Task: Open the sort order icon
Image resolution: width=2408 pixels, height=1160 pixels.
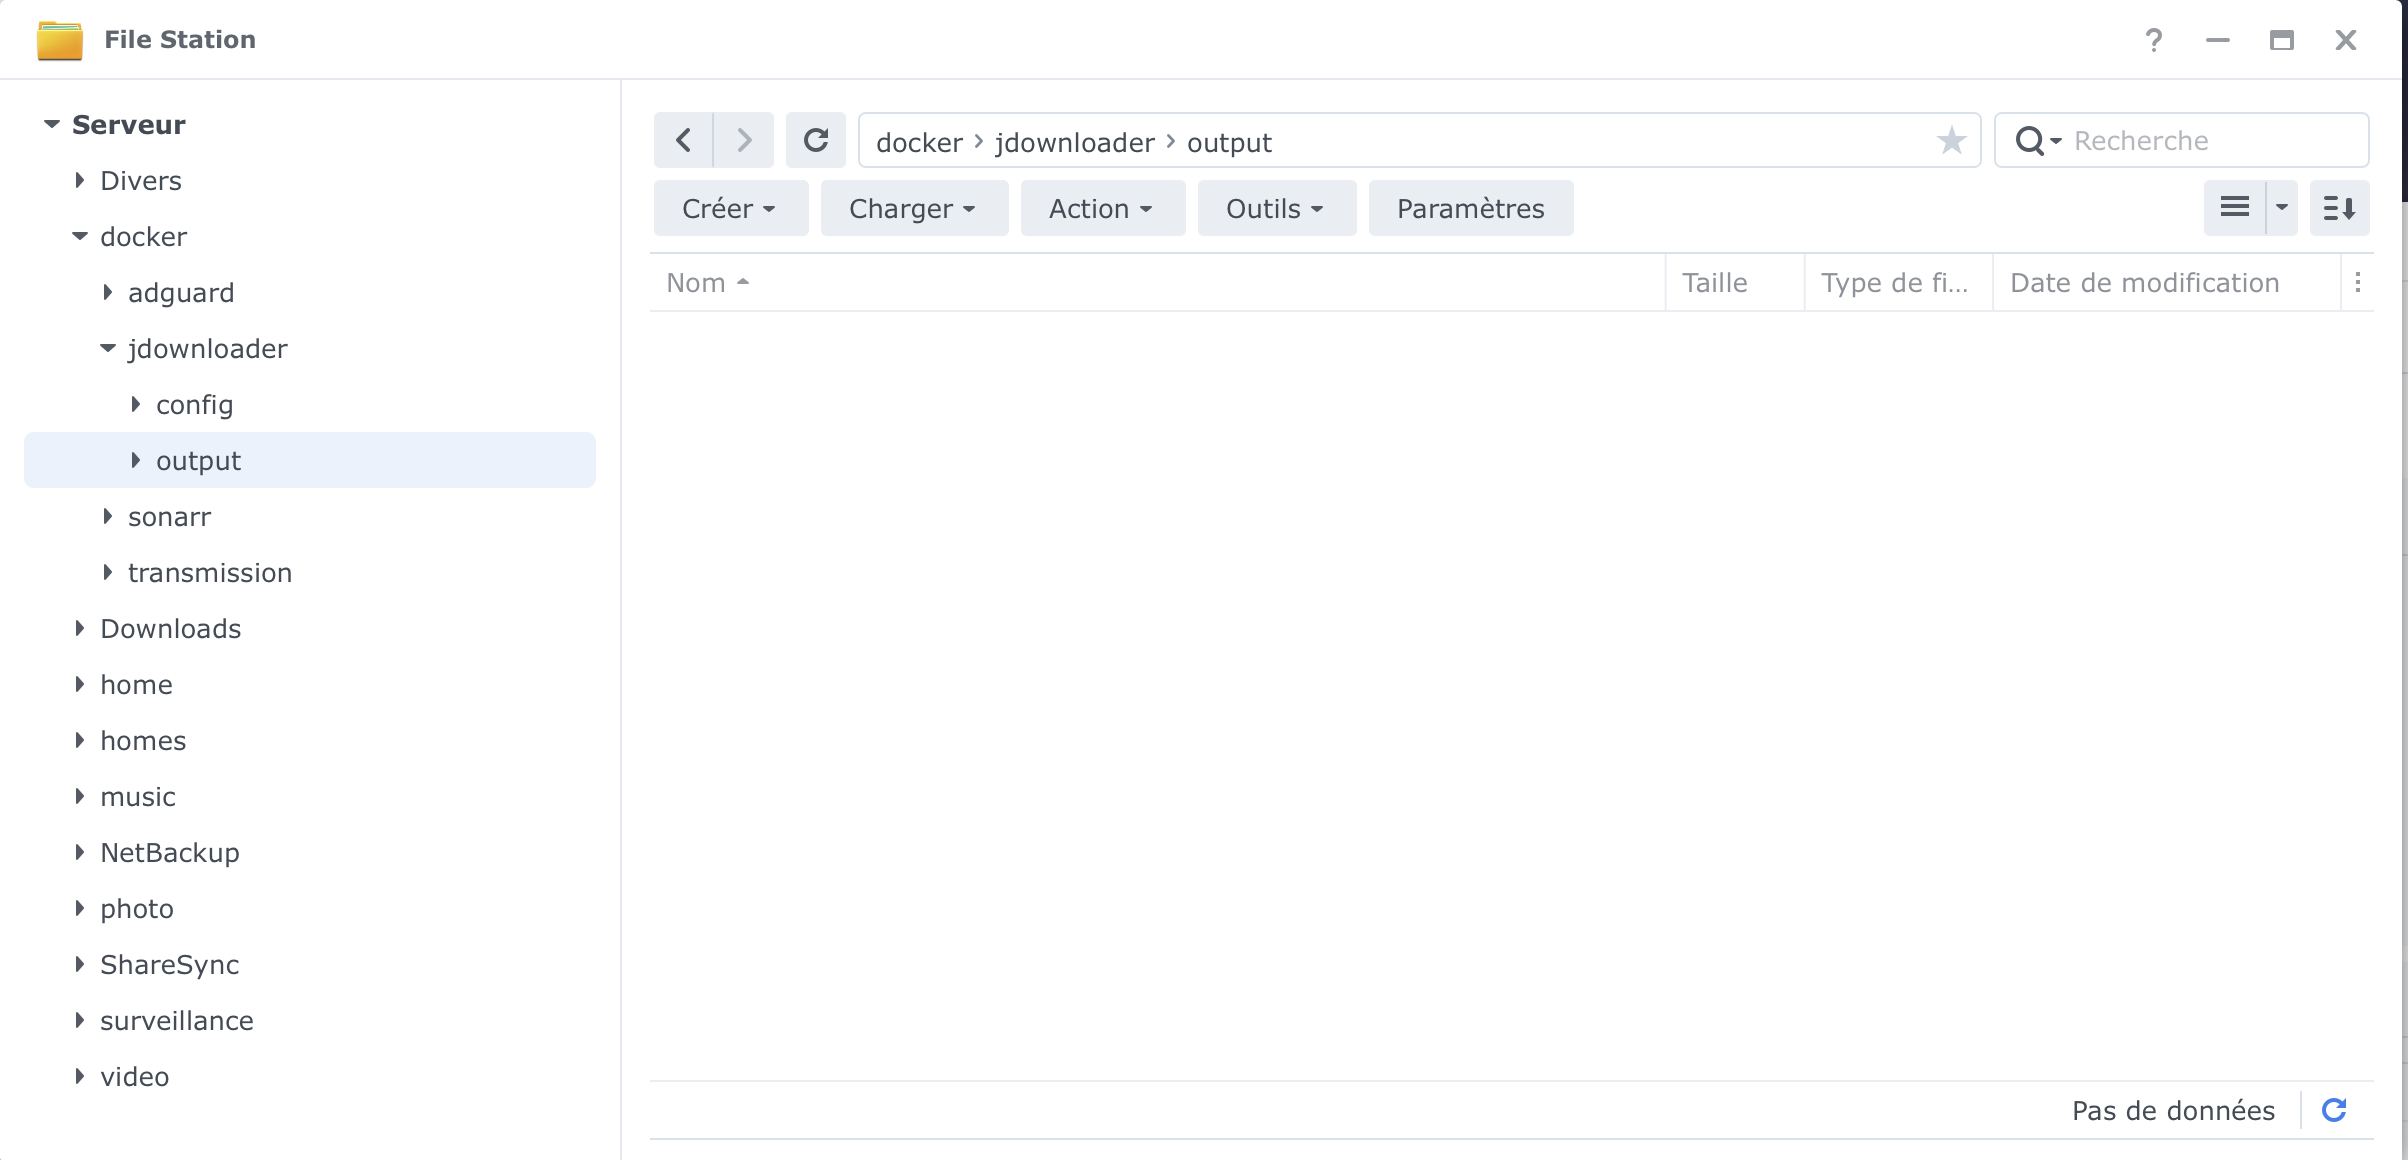Action: pyautogui.click(x=2339, y=208)
